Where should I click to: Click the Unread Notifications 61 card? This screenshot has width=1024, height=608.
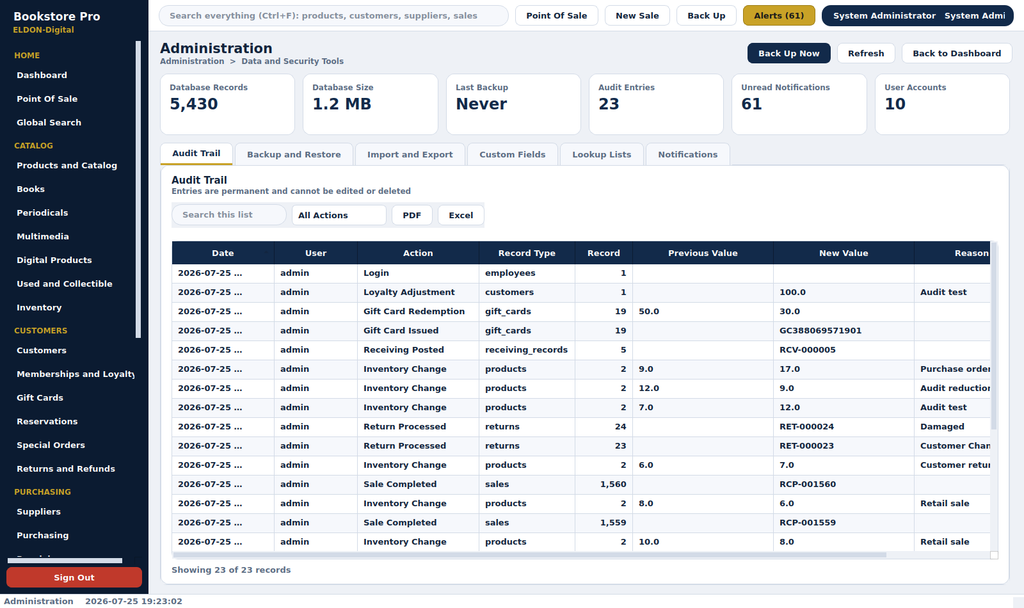pyautogui.click(x=799, y=104)
